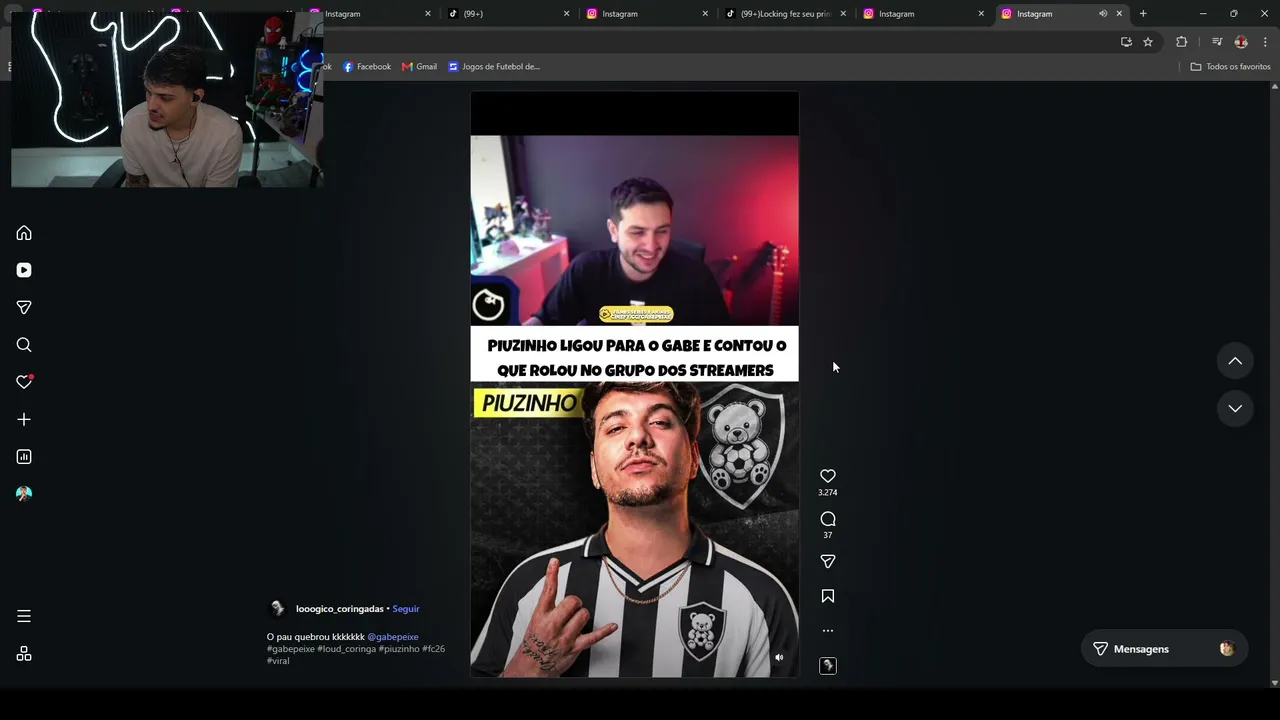1280x720 pixels.
Task: Install app icon in address bar
Action: point(1126,42)
